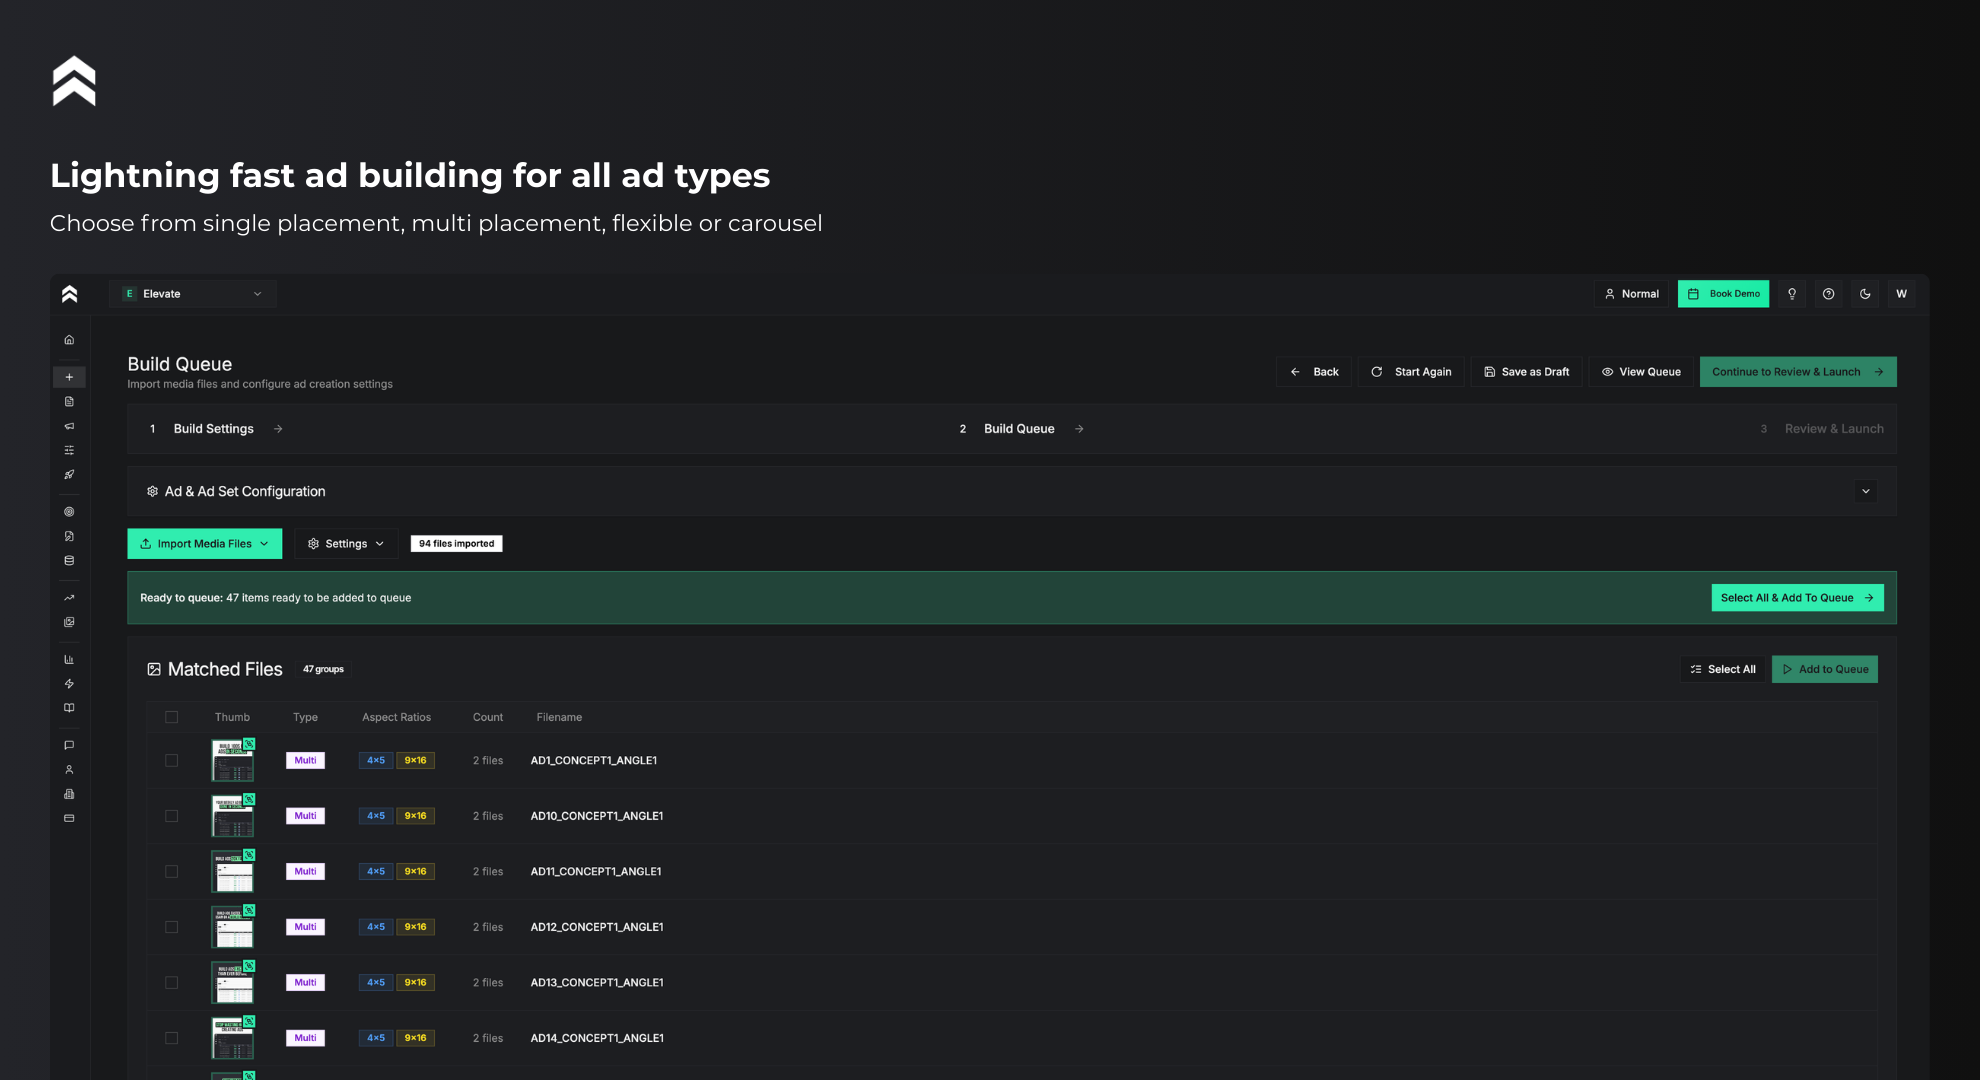1980x1080 pixels.
Task: Collapse the Ad & Ad Set Configuration panel
Action: [x=1865, y=491]
